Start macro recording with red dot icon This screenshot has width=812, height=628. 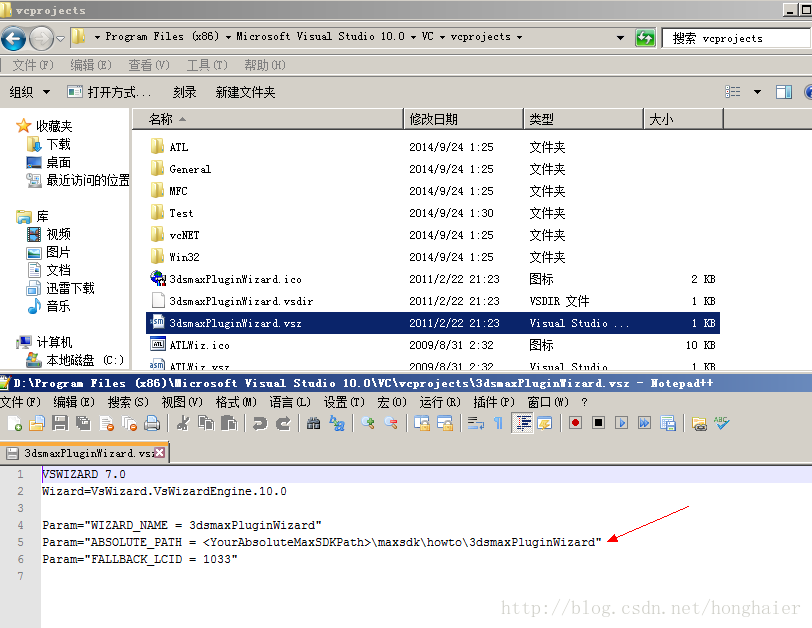pyautogui.click(x=575, y=423)
